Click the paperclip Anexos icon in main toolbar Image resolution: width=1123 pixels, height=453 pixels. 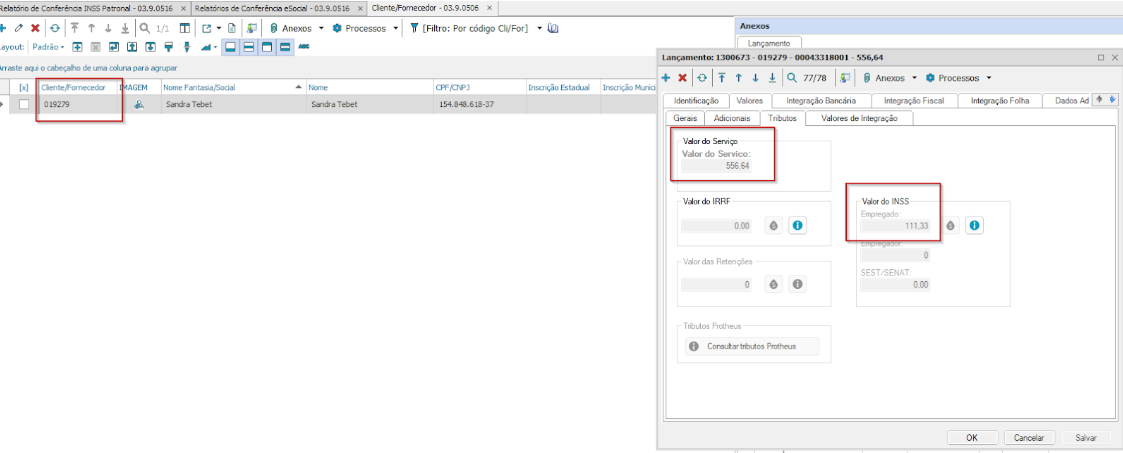tap(274, 29)
